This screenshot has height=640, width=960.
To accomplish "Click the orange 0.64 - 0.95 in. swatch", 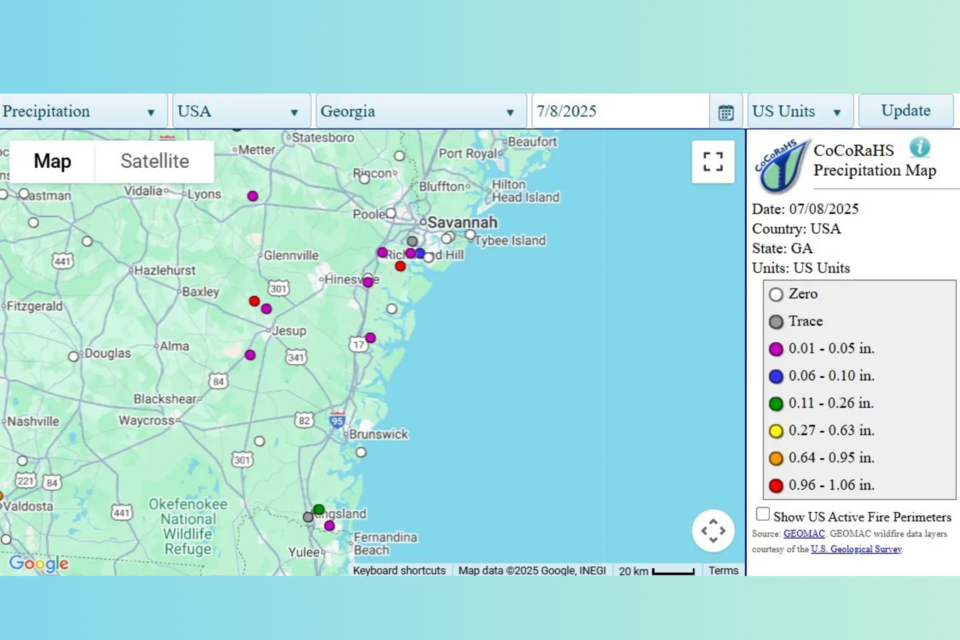I will pos(776,458).
